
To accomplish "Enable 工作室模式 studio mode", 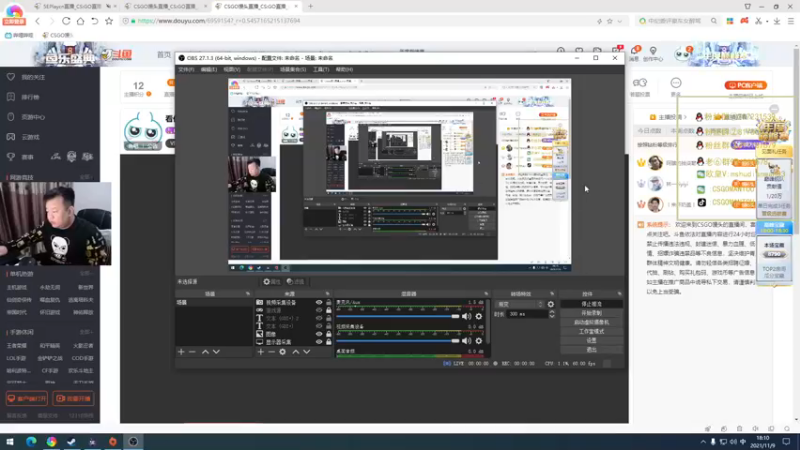I will click(591, 332).
